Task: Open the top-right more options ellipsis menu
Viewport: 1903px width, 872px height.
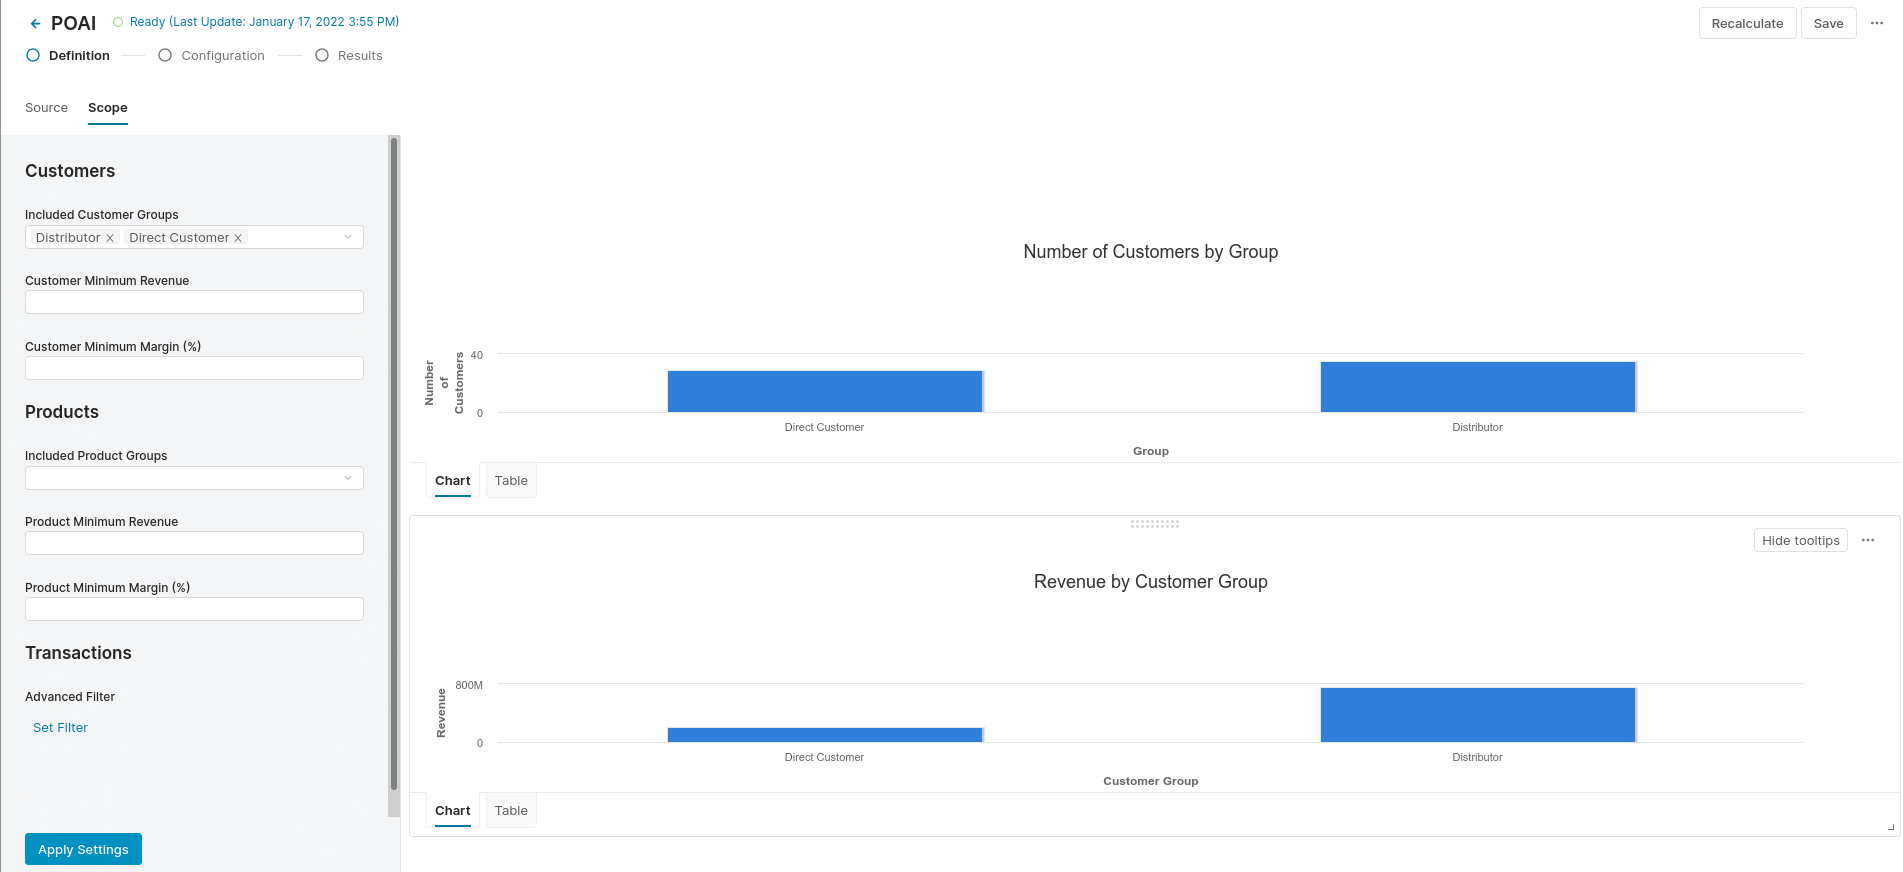Action: click(1876, 23)
